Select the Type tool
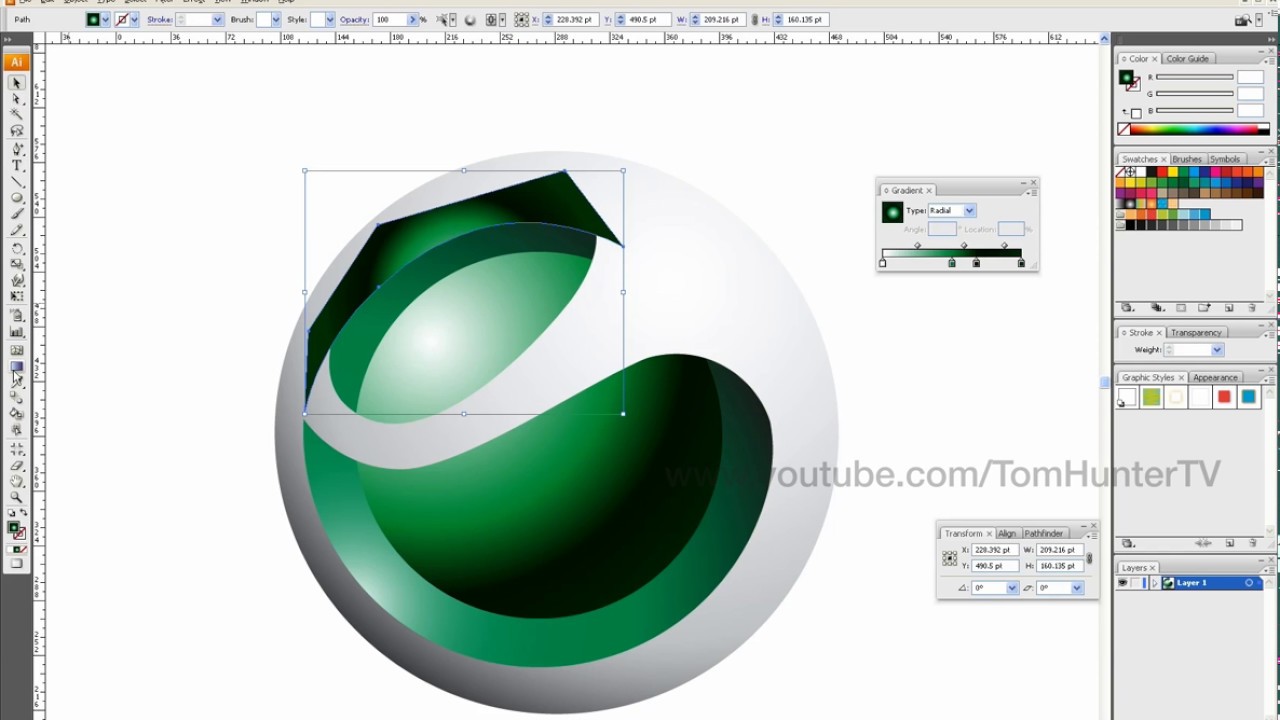Viewport: 1280px width, 720px height. pos(17,165)
